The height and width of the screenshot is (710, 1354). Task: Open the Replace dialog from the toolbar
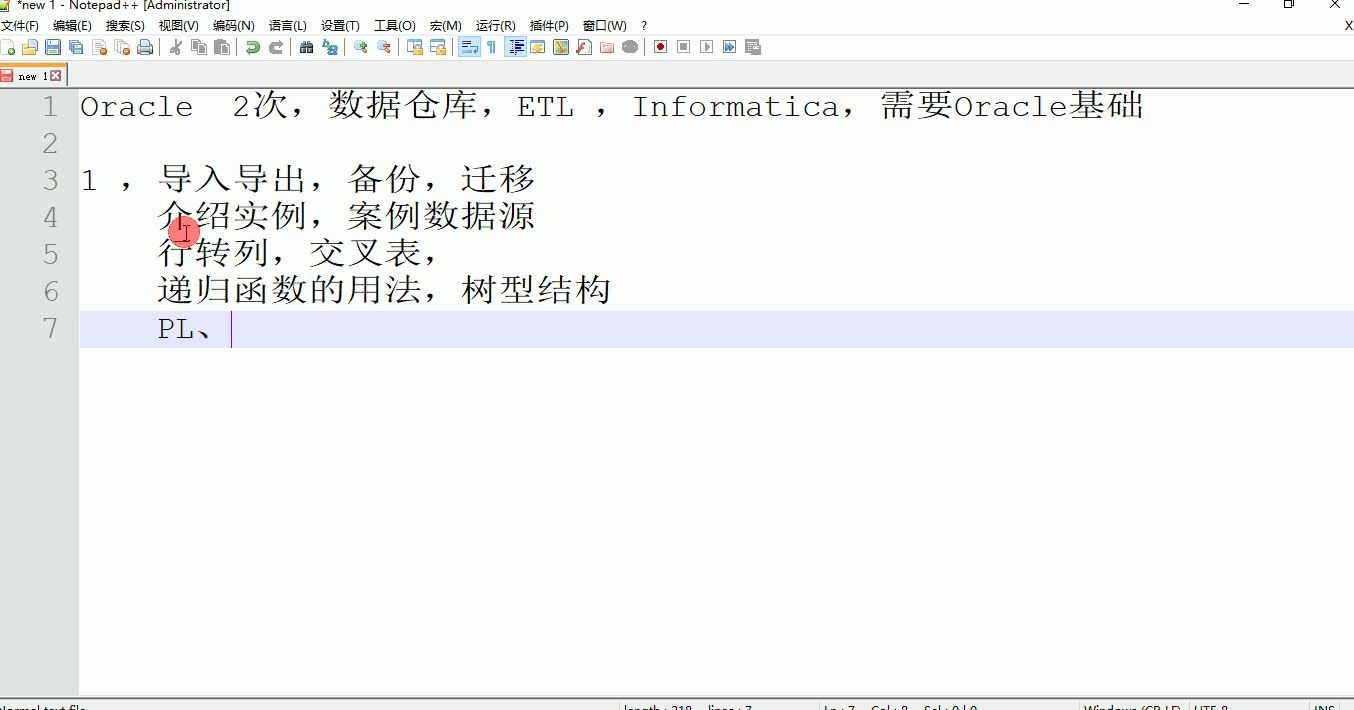(330, 47)
